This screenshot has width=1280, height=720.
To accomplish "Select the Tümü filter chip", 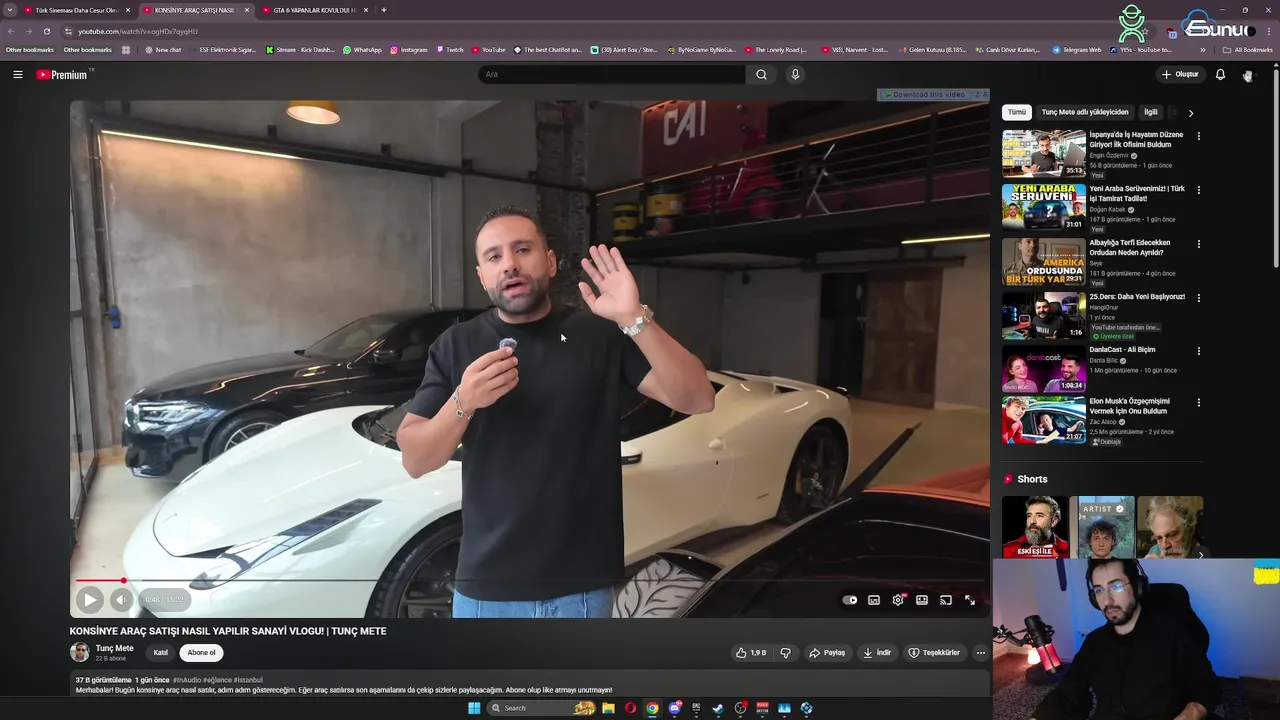I will click(x=1016, y=112).
